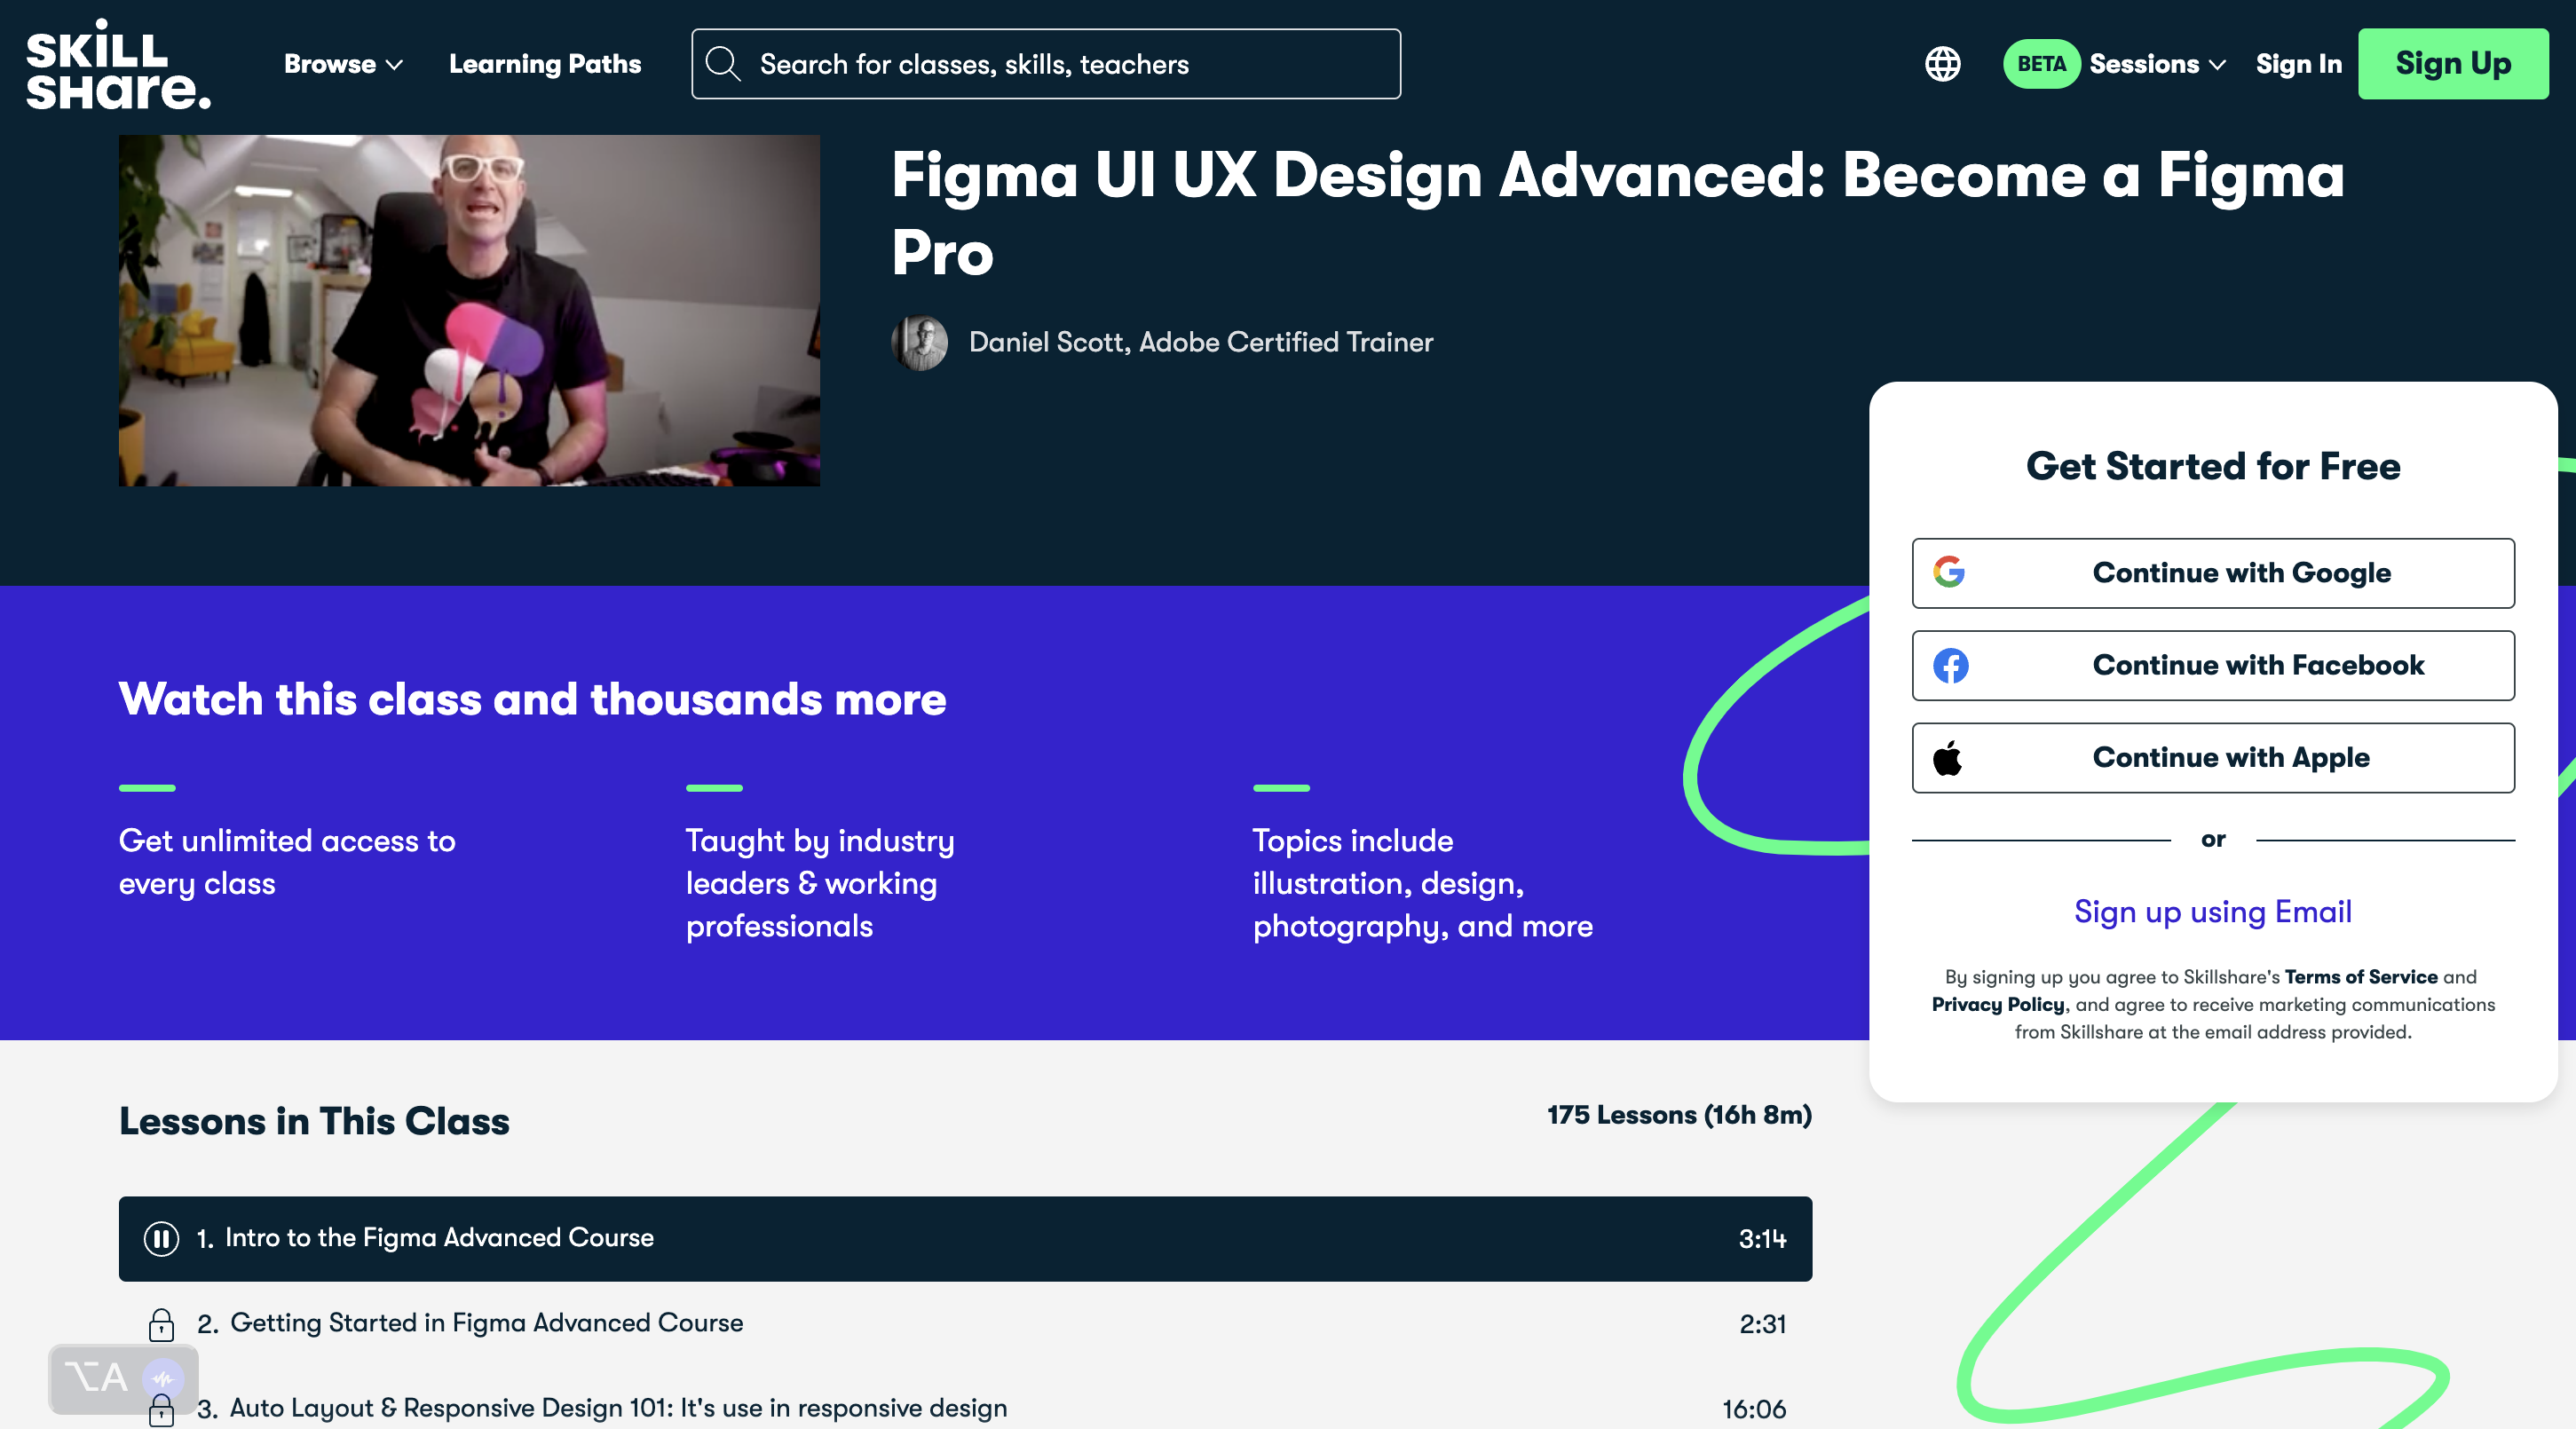The height and width of the screenshot is (1429, 2576).
Task: Select the Sign In menu item
Action: 2299,63
